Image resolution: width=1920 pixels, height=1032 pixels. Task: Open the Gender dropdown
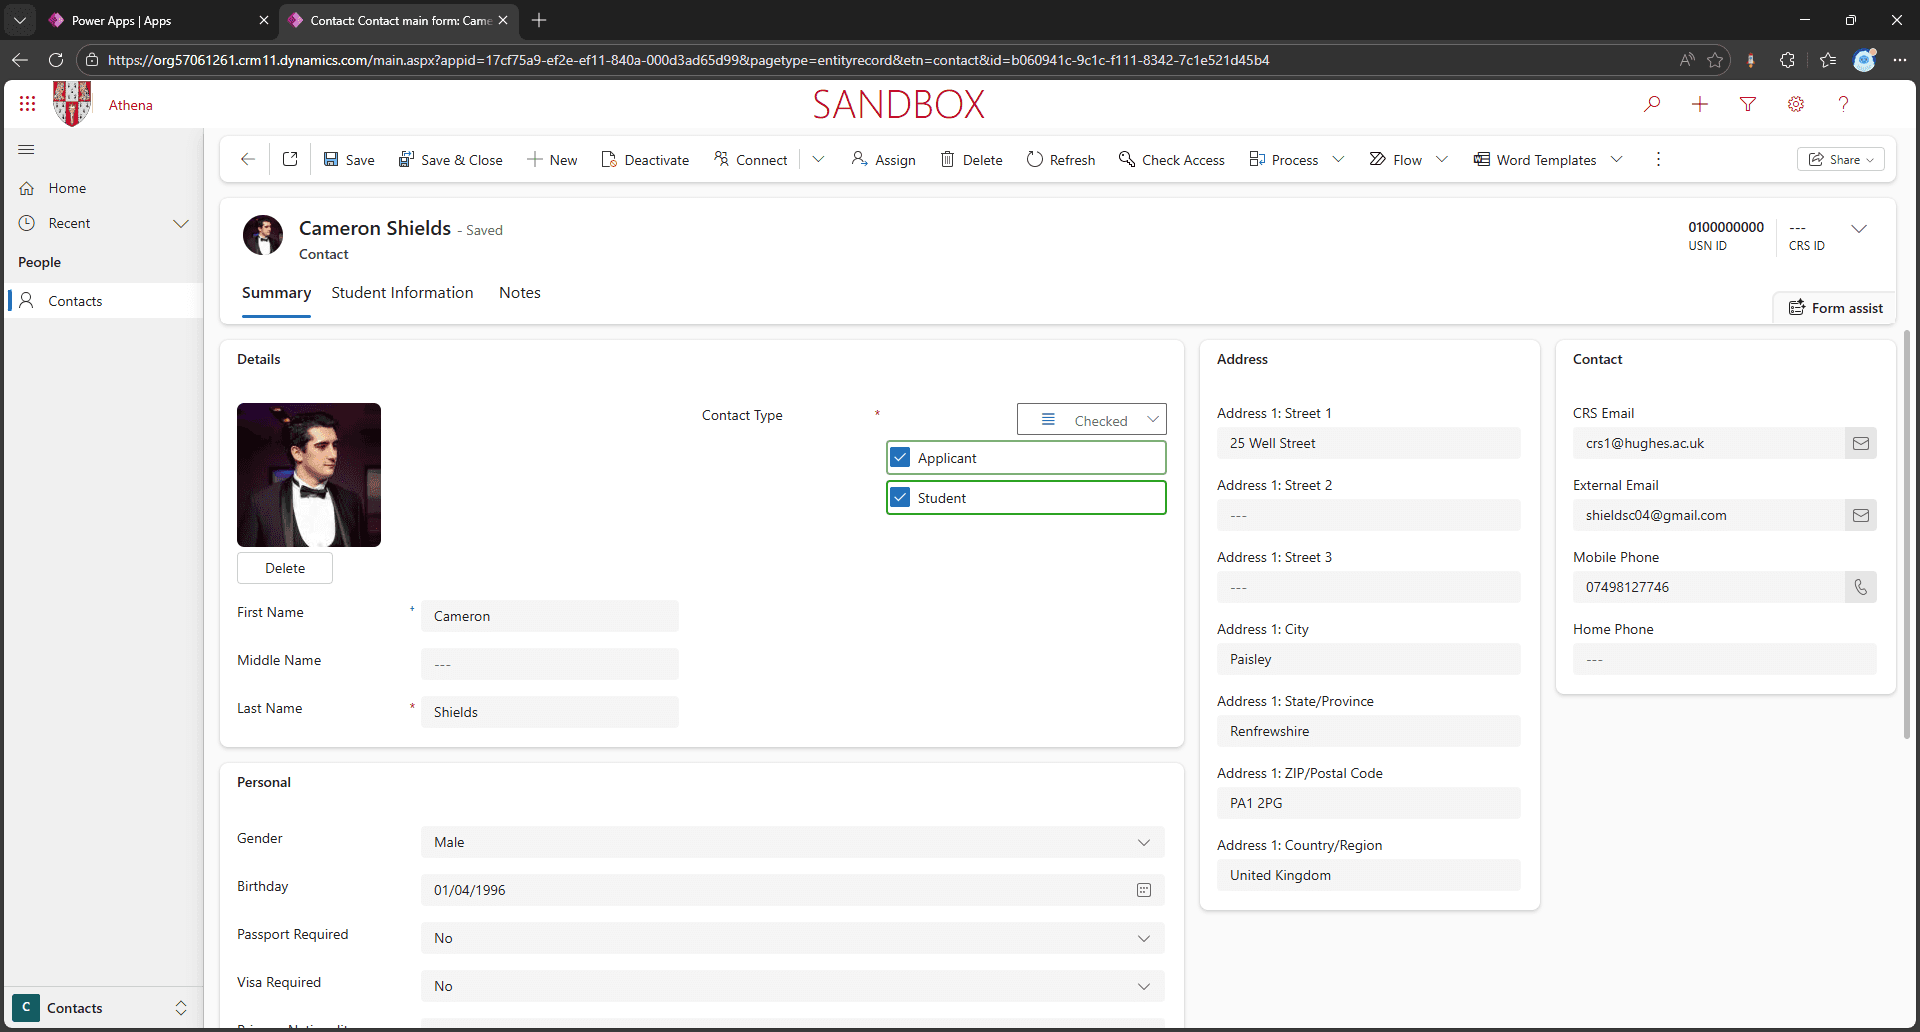792,842
